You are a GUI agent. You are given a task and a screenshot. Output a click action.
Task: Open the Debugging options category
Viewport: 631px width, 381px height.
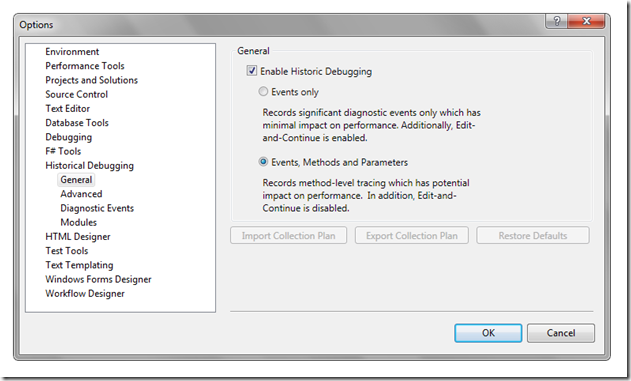pos(68,137)
